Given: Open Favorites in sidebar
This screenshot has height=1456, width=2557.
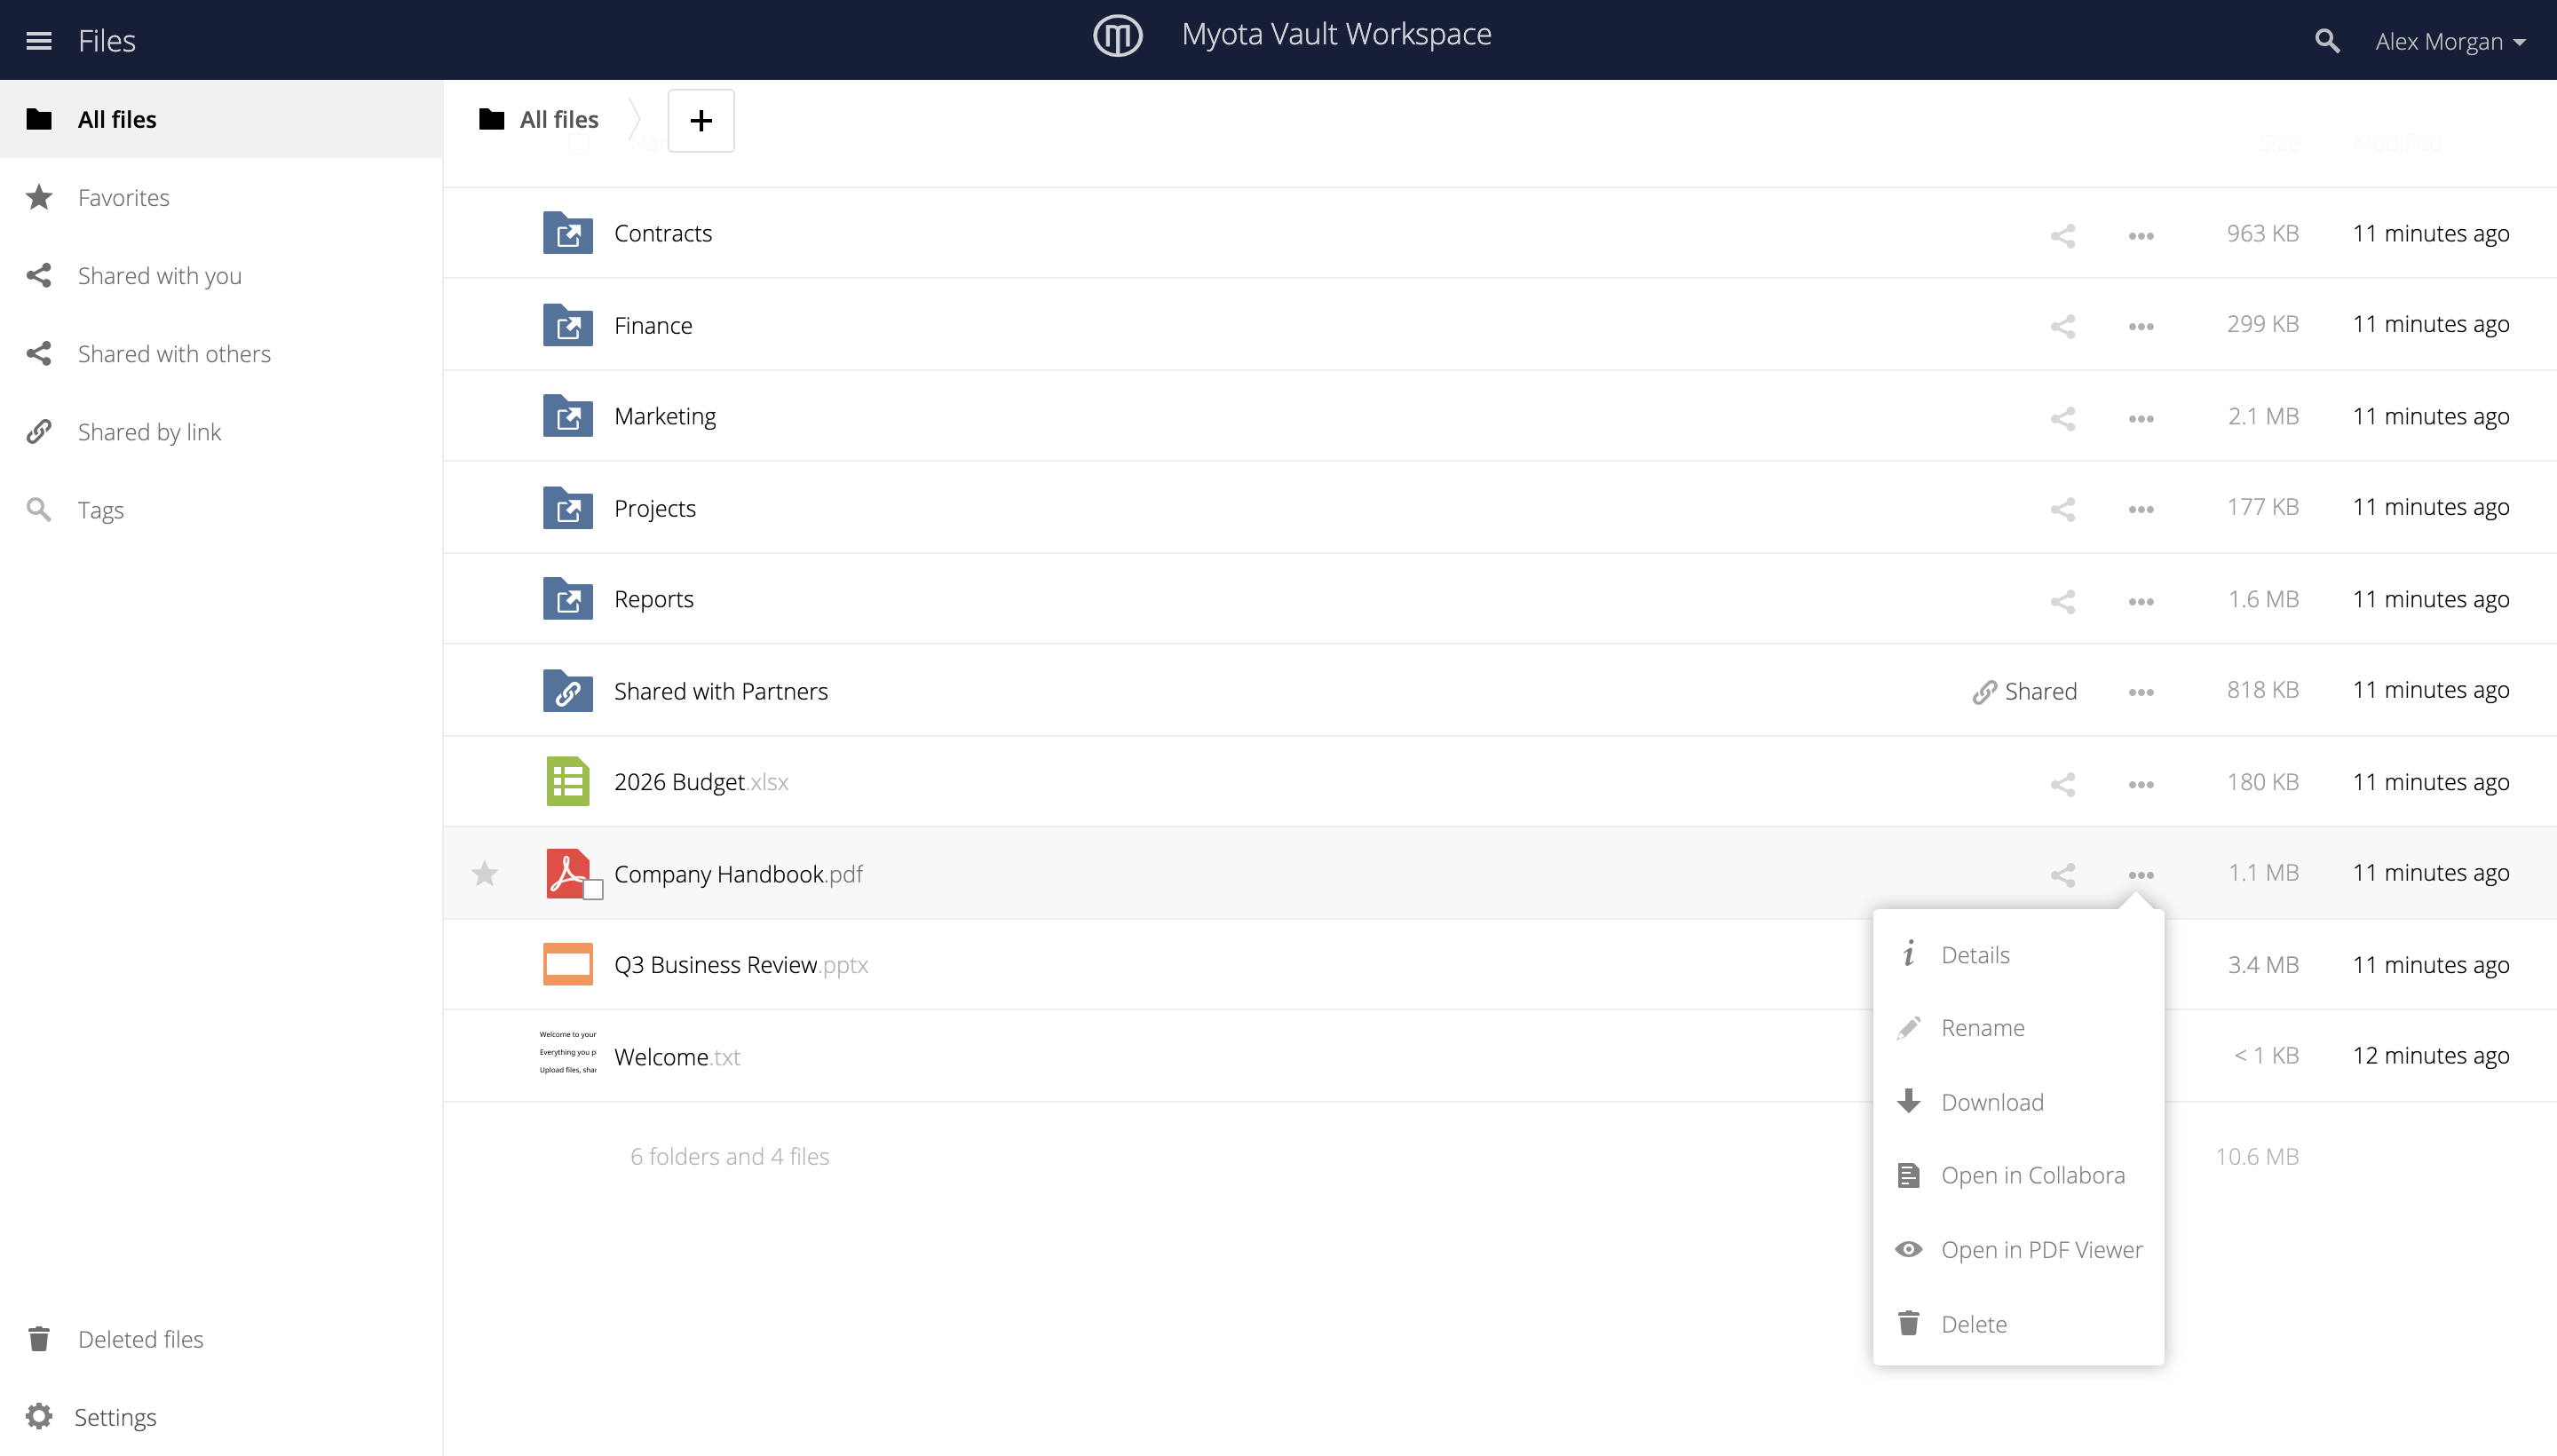Looking at the screenshot, I should (221, 197).
